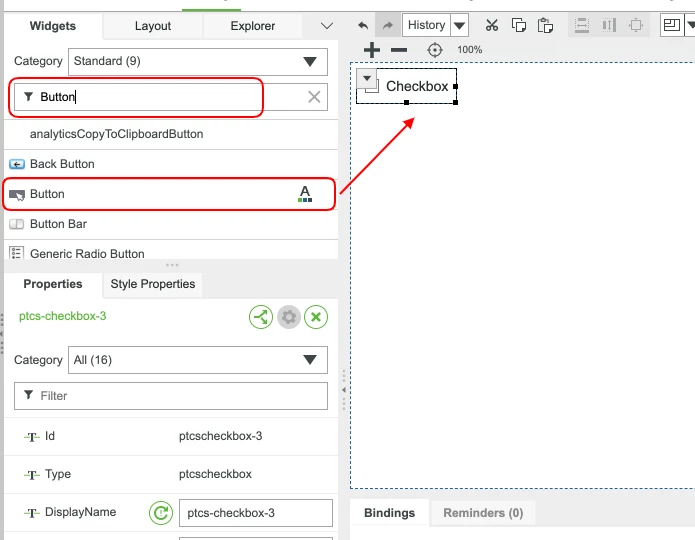The width and height of the screenshot is (695, 540).
Task: Click the Copy icon in toolbar
Action: click(519, 25)
